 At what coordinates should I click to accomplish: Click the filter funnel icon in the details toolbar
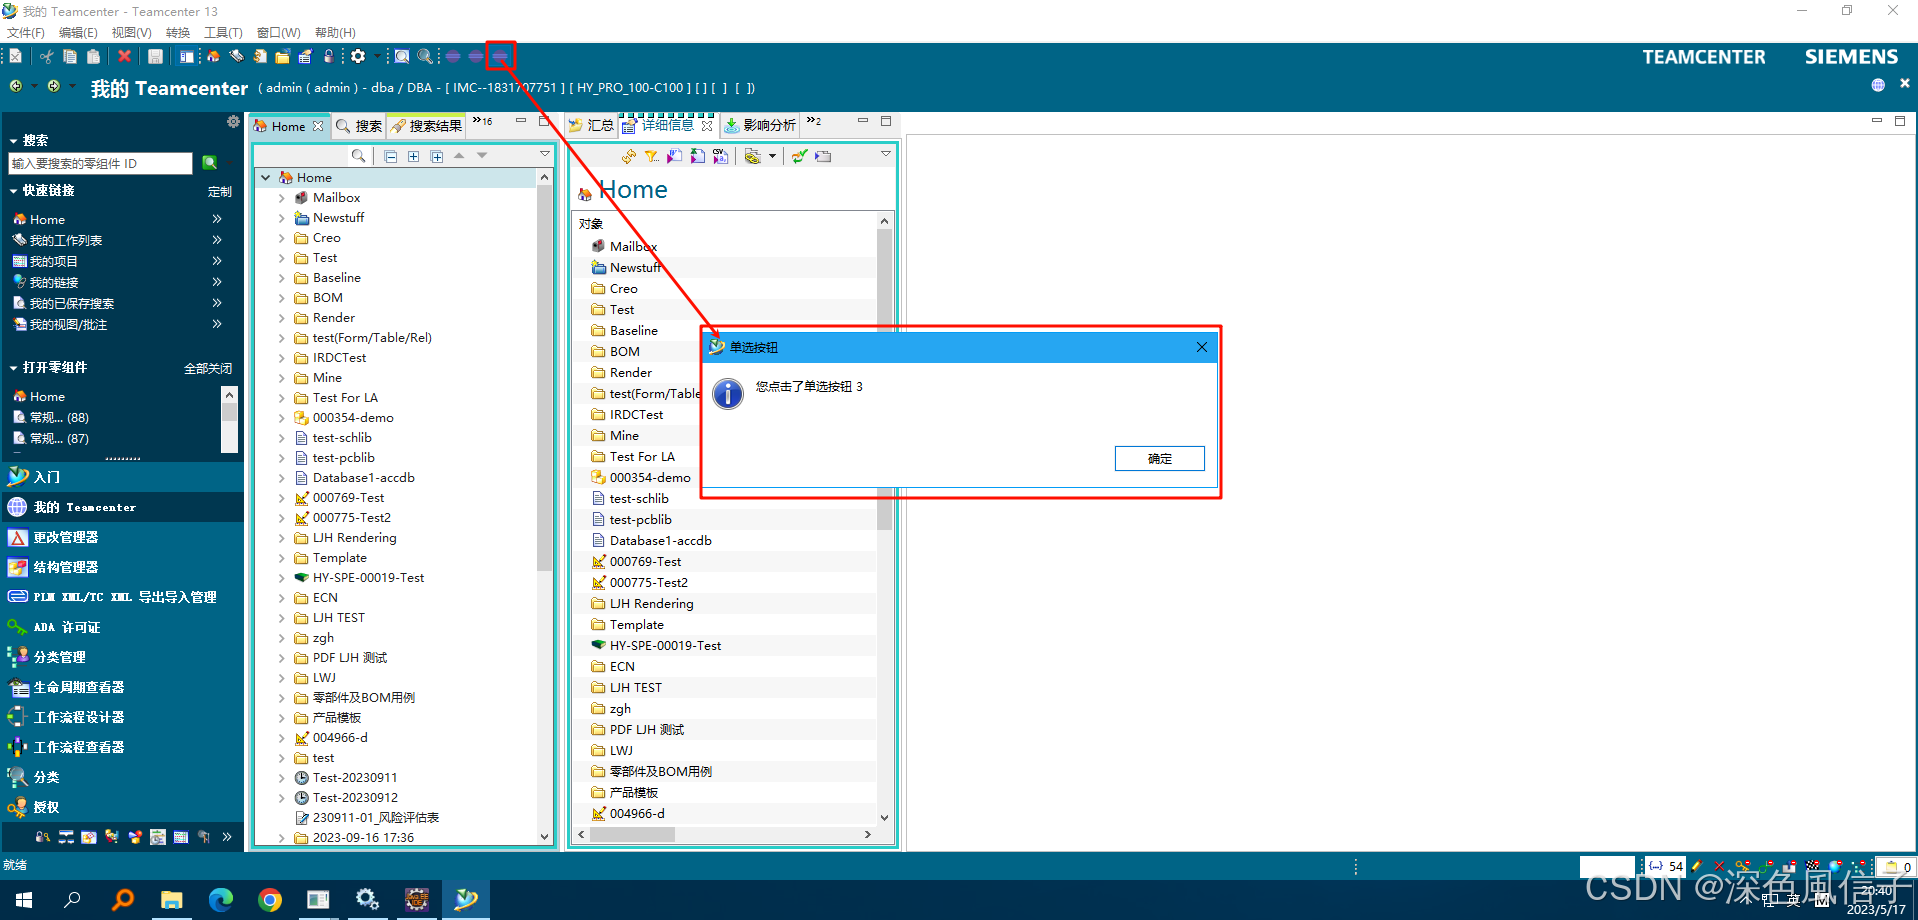651,156
